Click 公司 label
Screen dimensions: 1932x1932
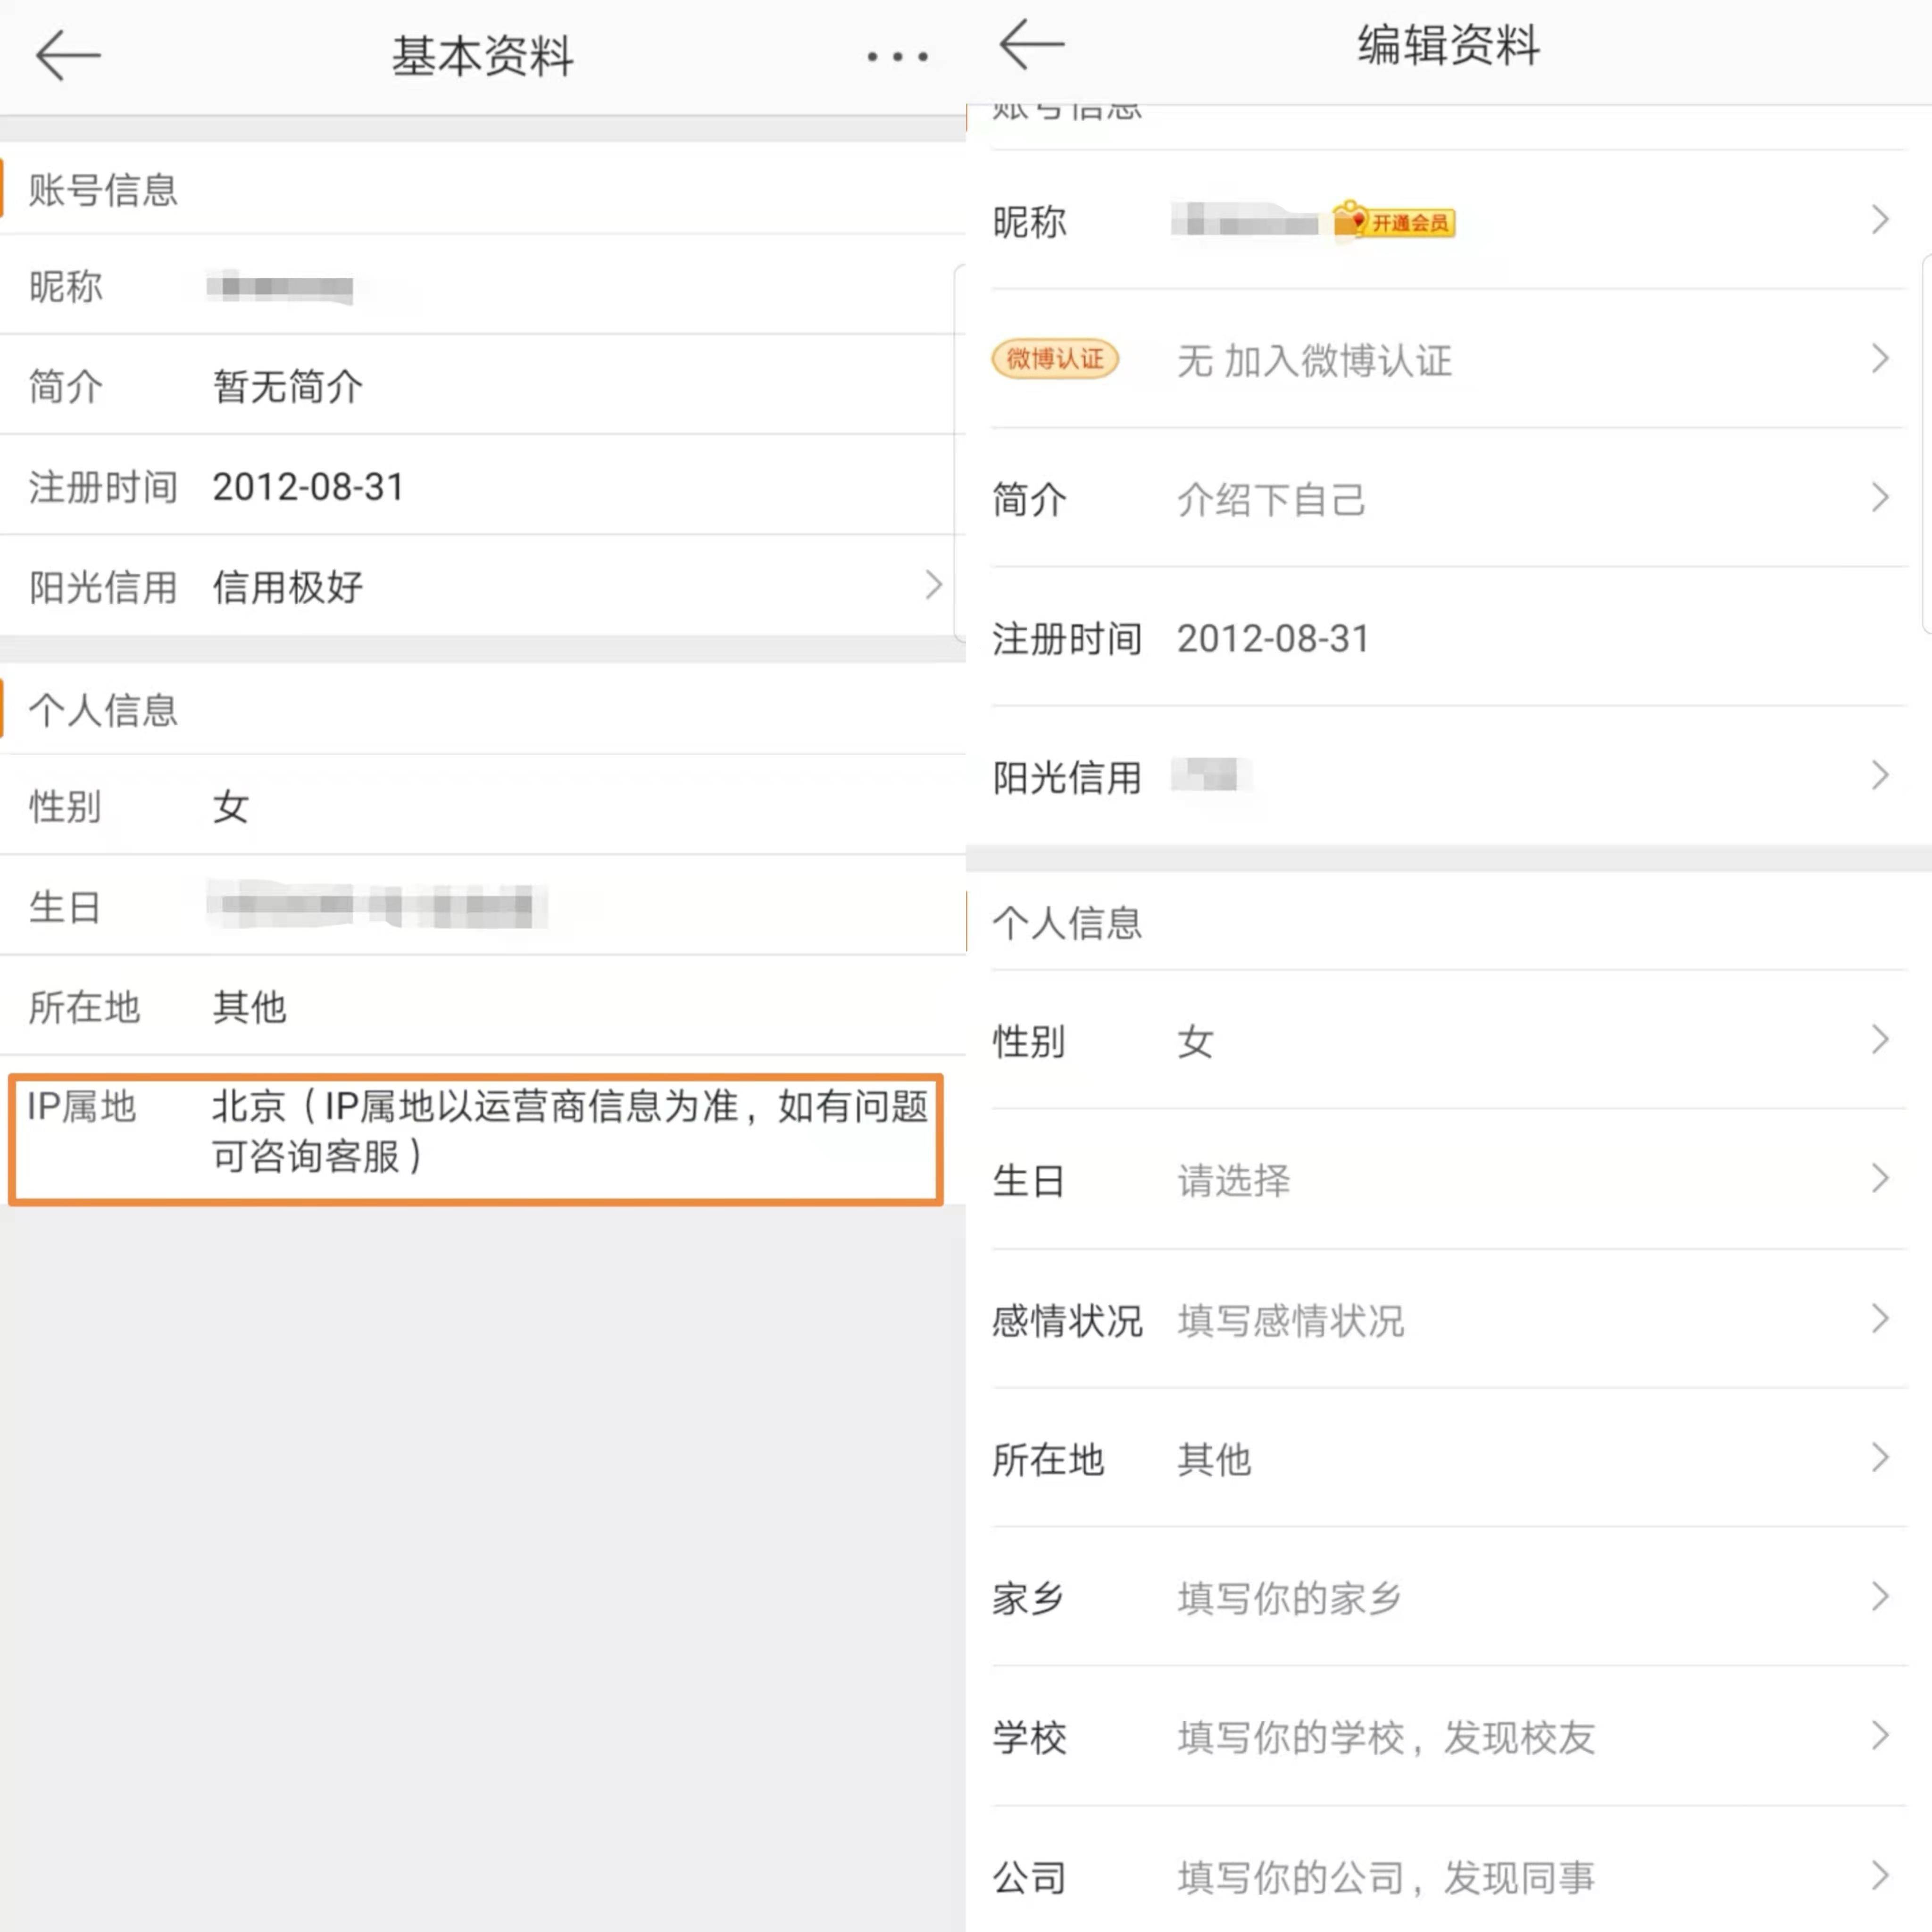1029,1878
